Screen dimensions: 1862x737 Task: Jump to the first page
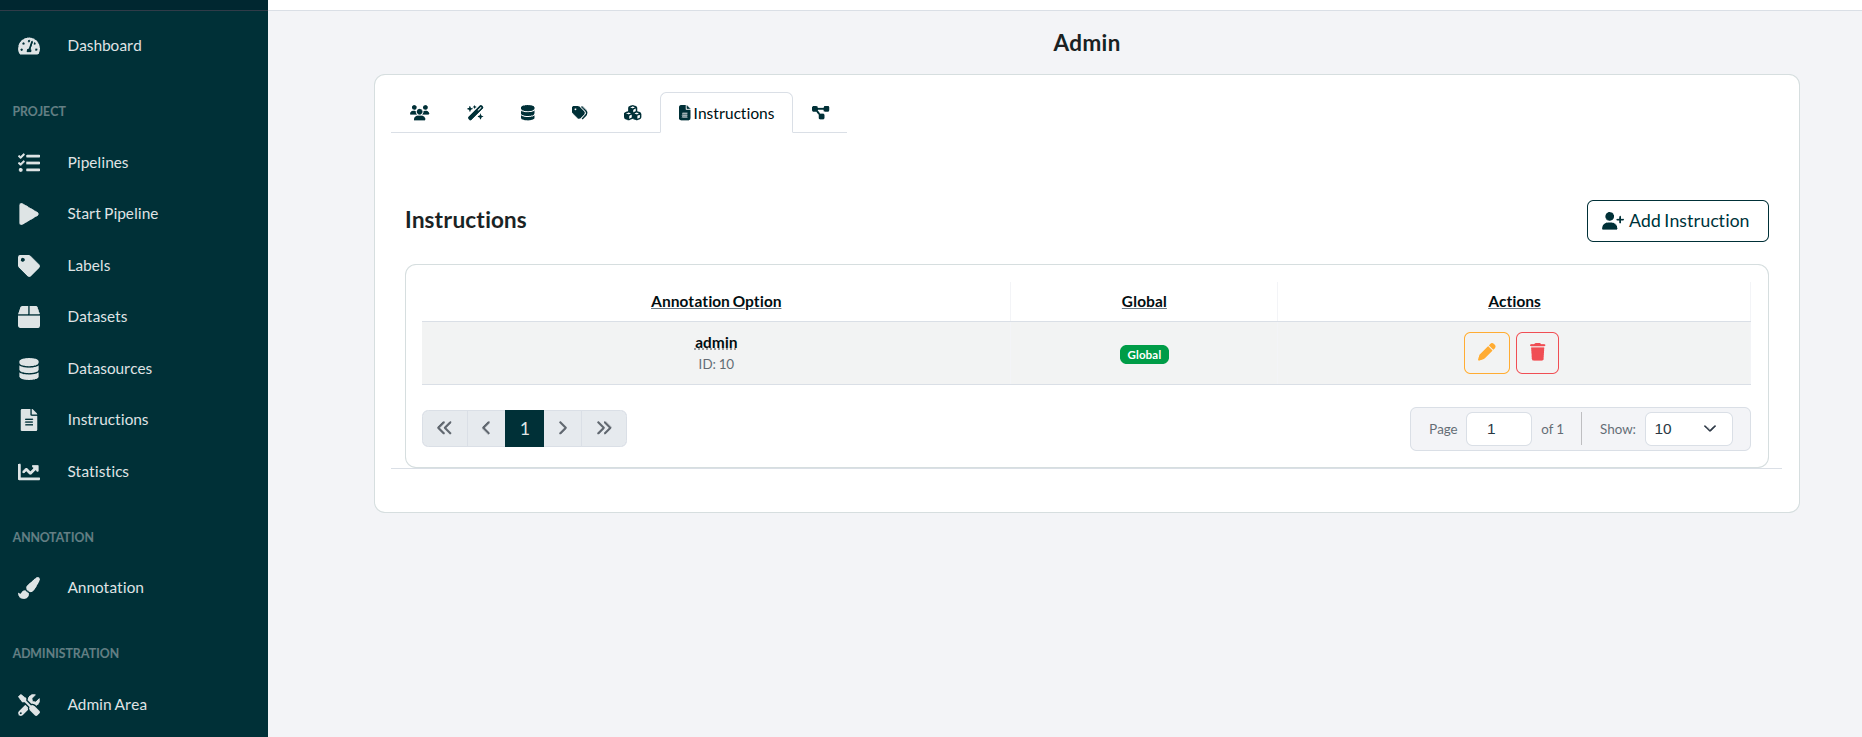tap(444, 428)
